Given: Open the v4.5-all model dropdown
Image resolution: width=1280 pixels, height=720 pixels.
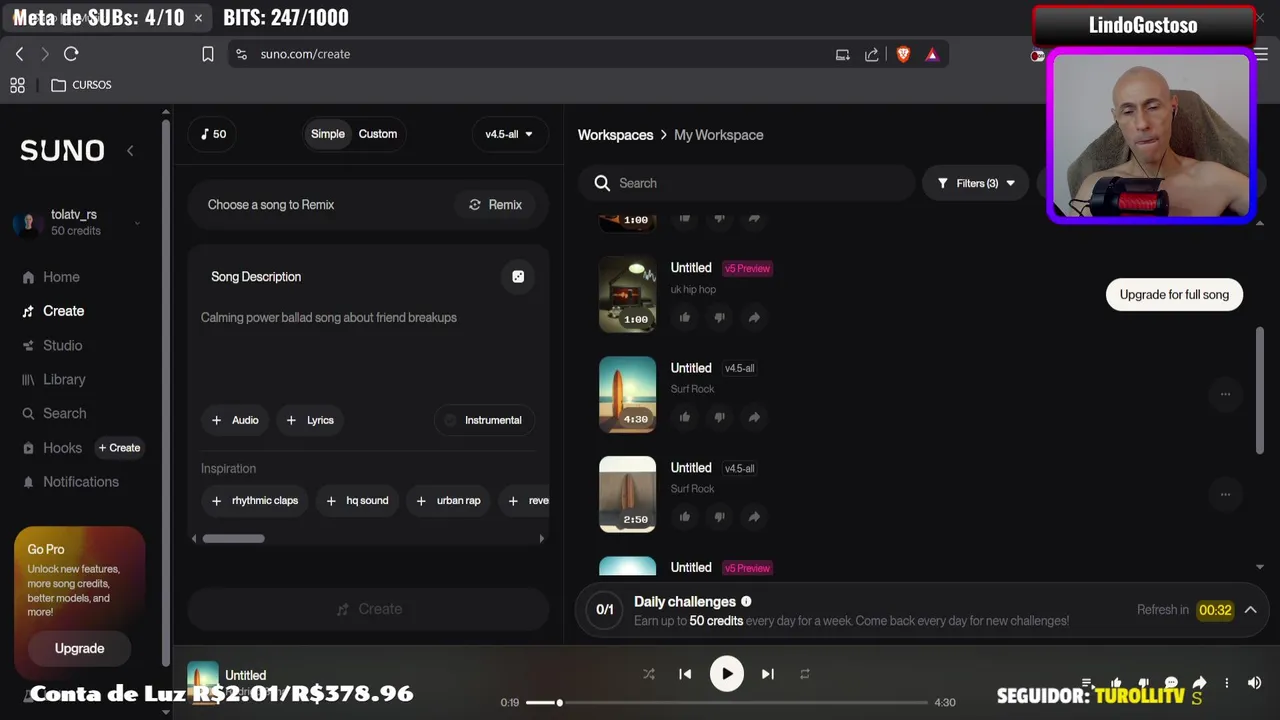Looking at the screenshot, I should click(x=509, y=134).
